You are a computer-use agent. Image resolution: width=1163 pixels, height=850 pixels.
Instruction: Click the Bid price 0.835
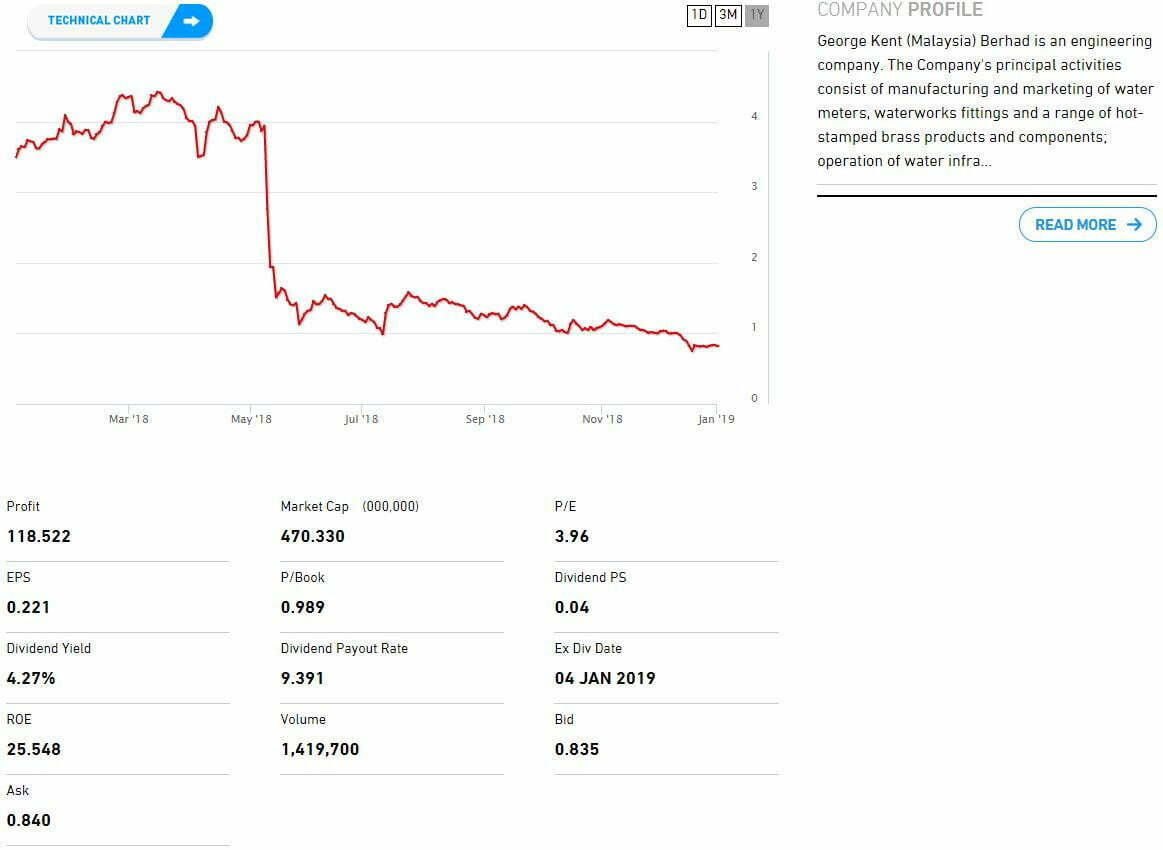577,749
